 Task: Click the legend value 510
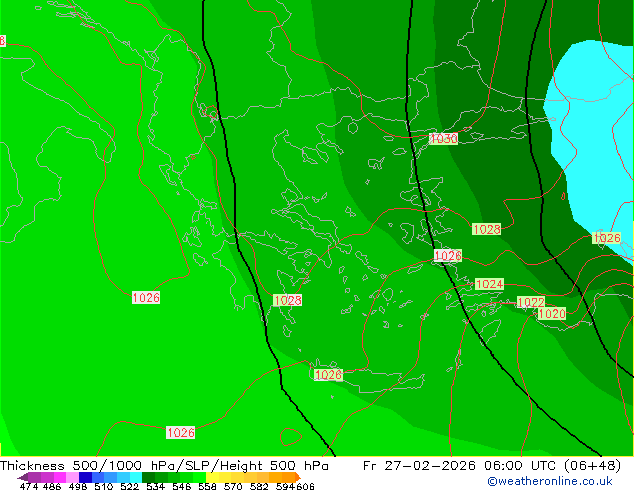(x=104, y=486)
